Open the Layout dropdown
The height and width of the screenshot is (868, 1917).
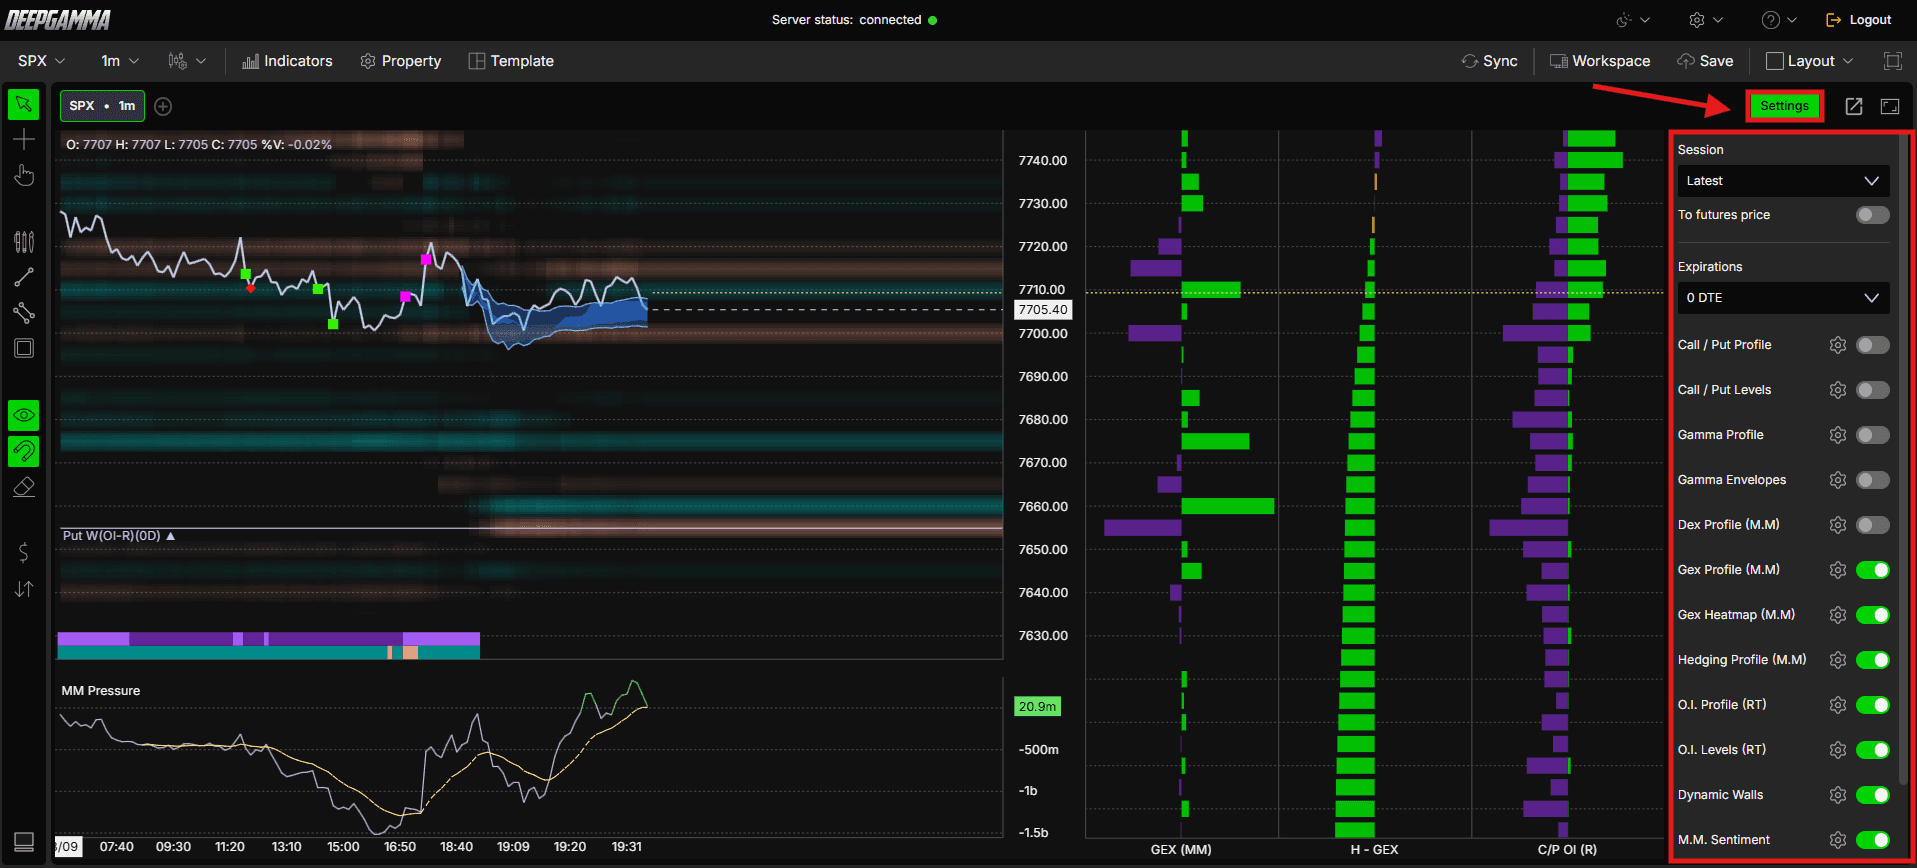1810,61
